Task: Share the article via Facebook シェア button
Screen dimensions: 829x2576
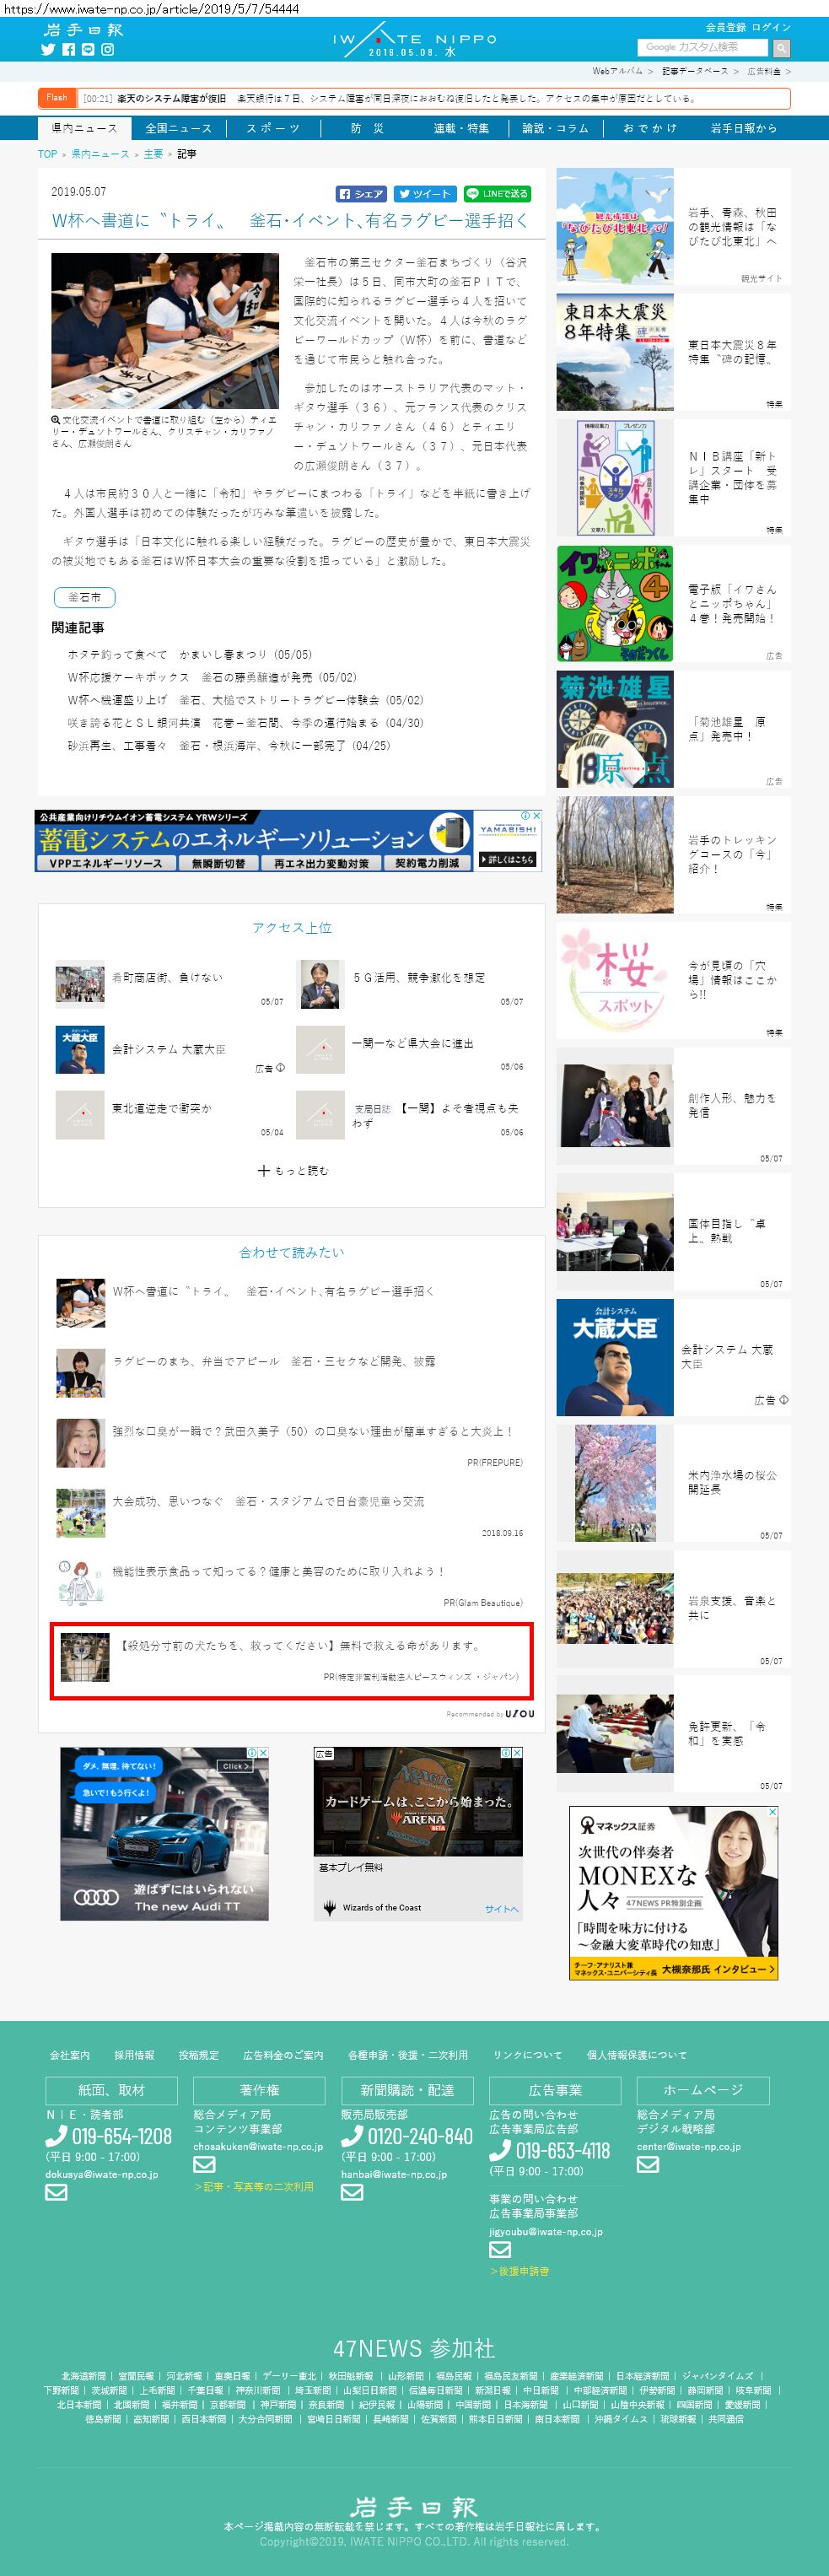Action: 361,194
